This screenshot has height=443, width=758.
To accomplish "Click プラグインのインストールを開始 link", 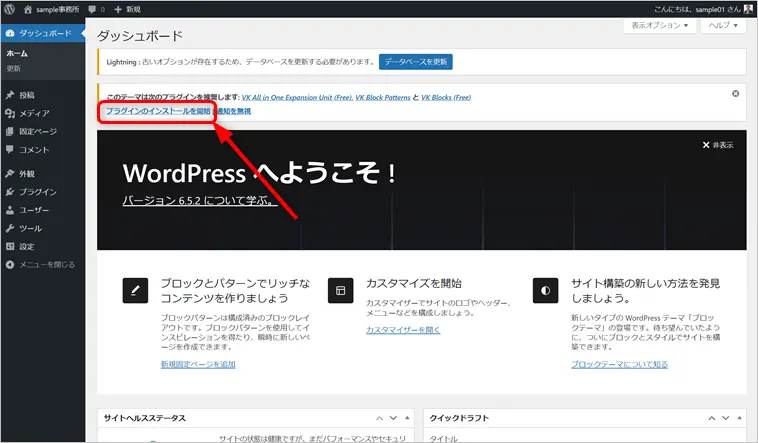I will (x=158, y=110).
